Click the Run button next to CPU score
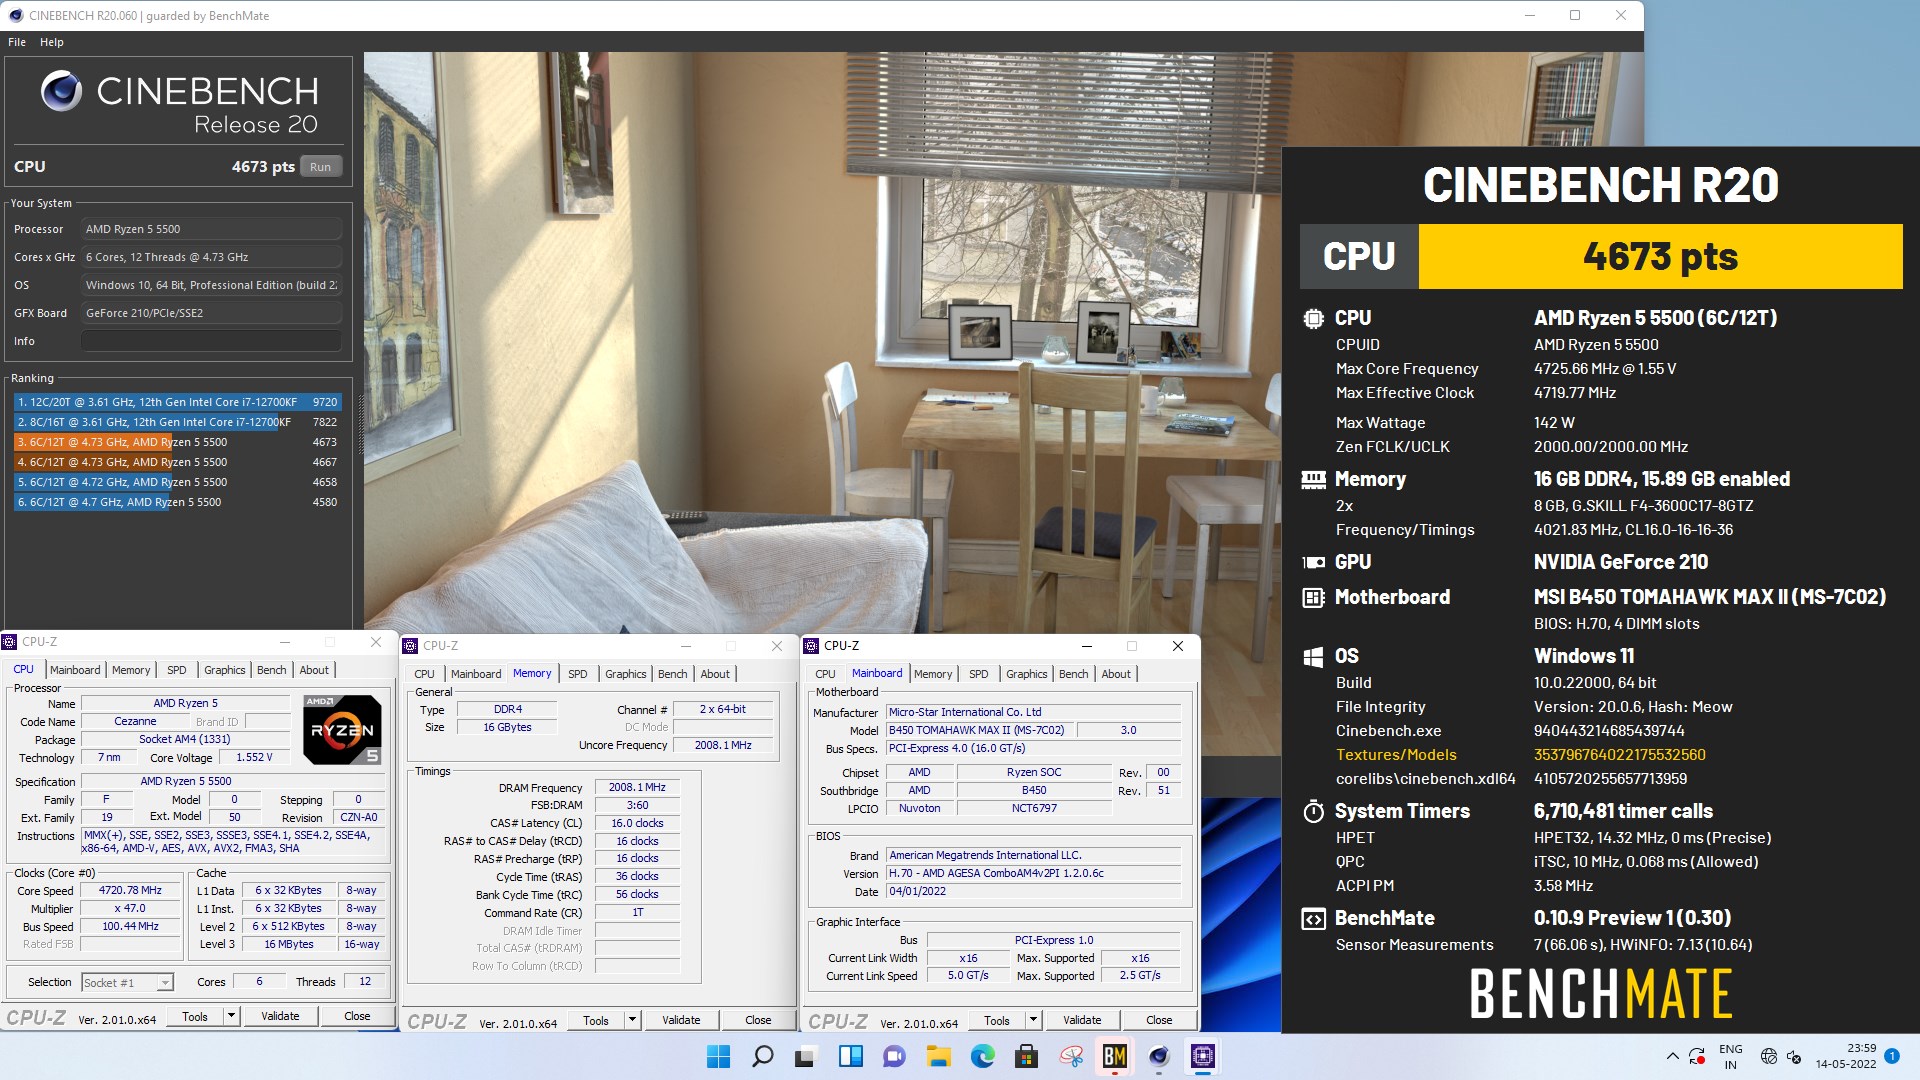Screen dimensions: 1920x1080 click(320, 167)
